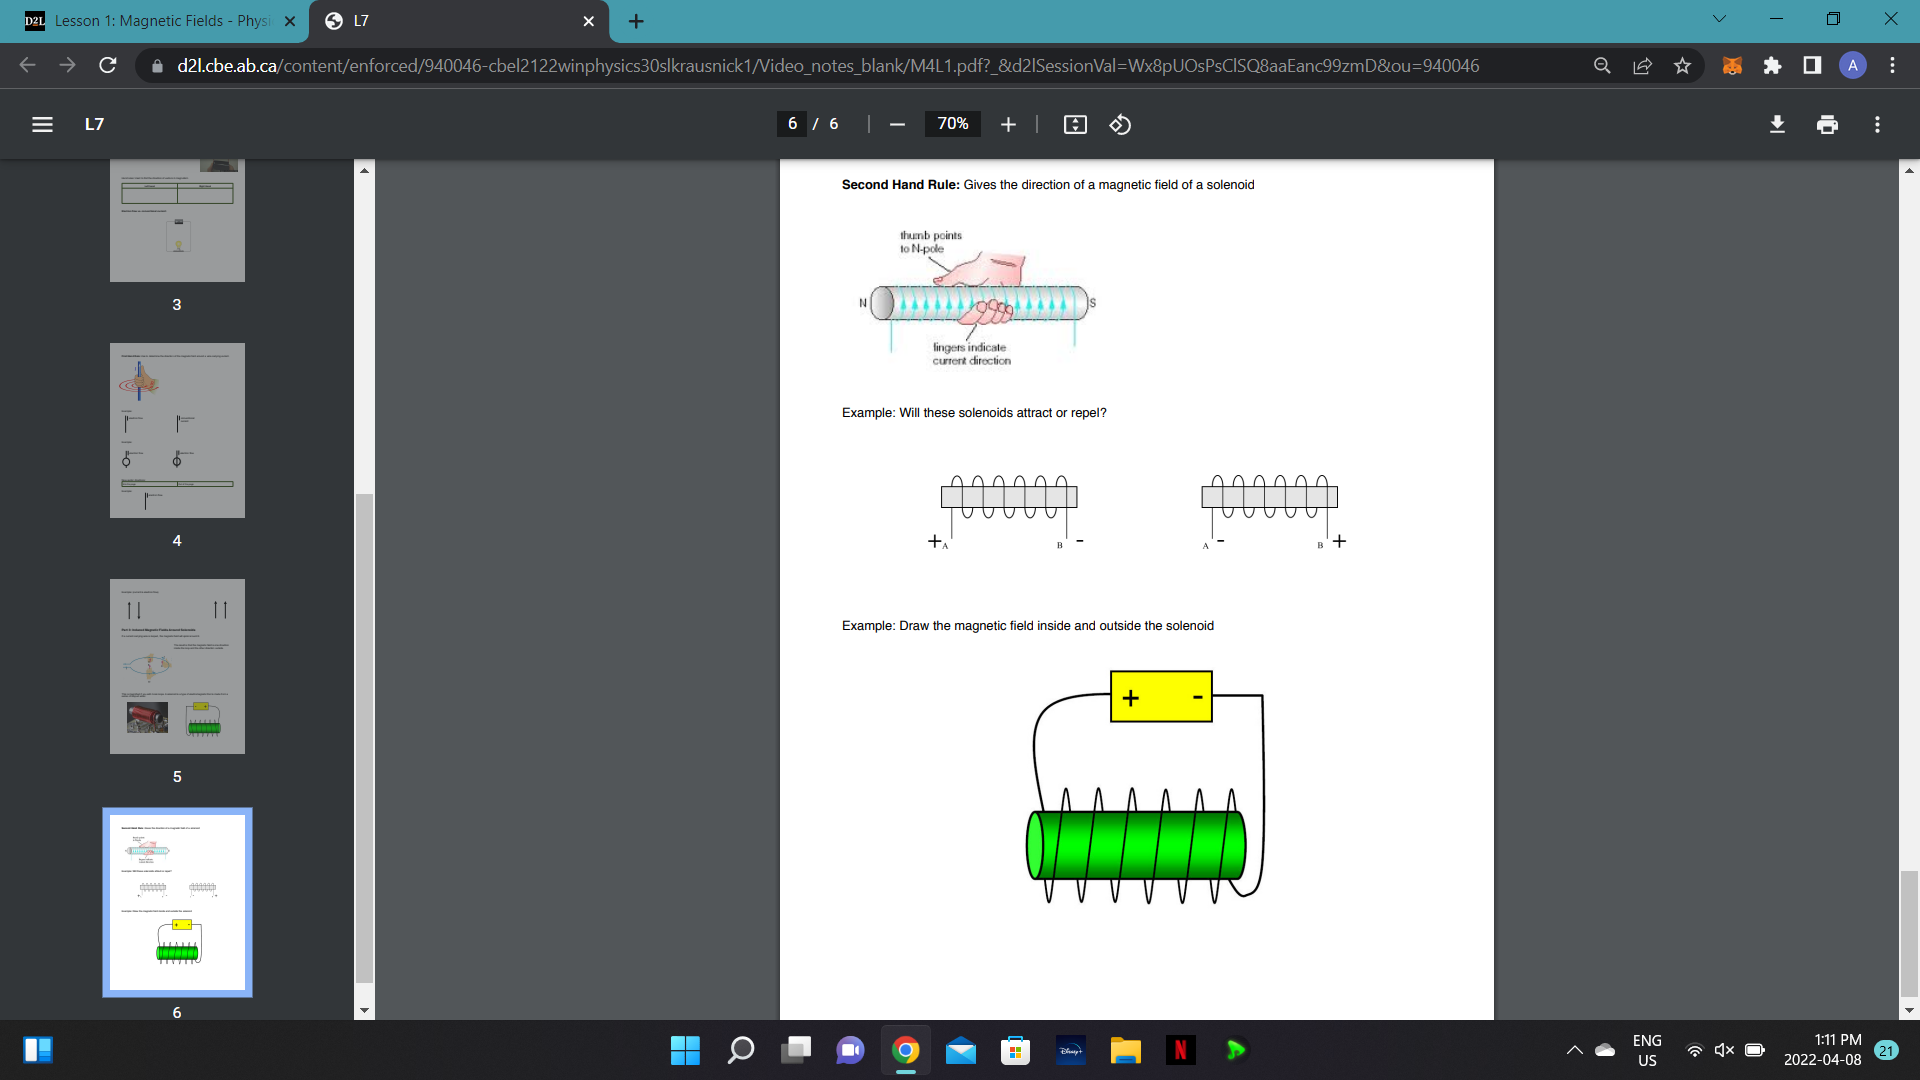Toggle Chrome side panel
The image size is (1920, 1080).
(1812, 65)
